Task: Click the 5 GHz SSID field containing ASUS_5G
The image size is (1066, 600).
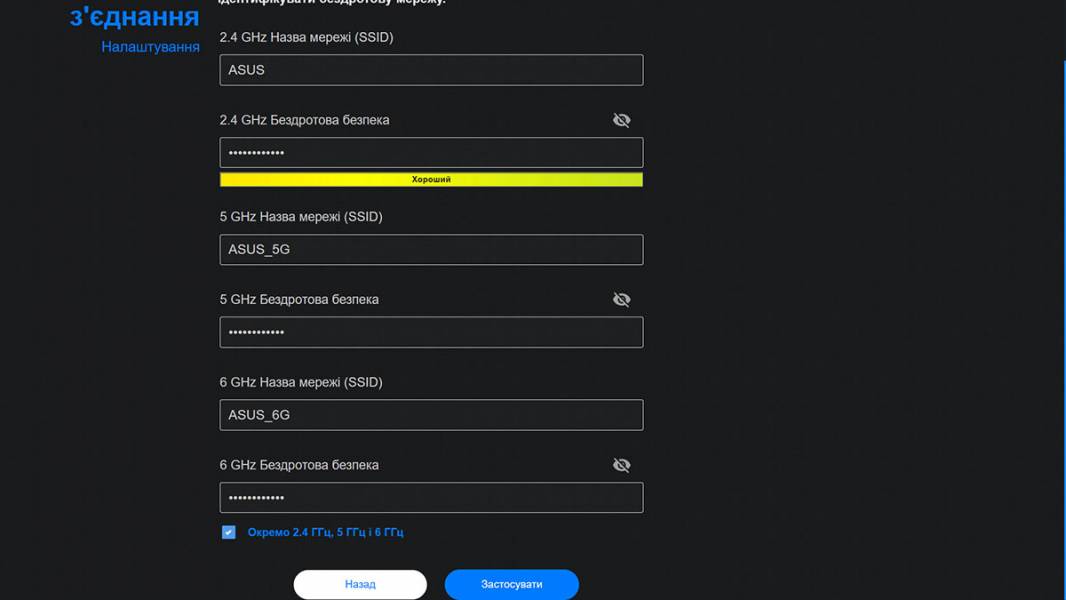Action: click(x=431, y=249)
